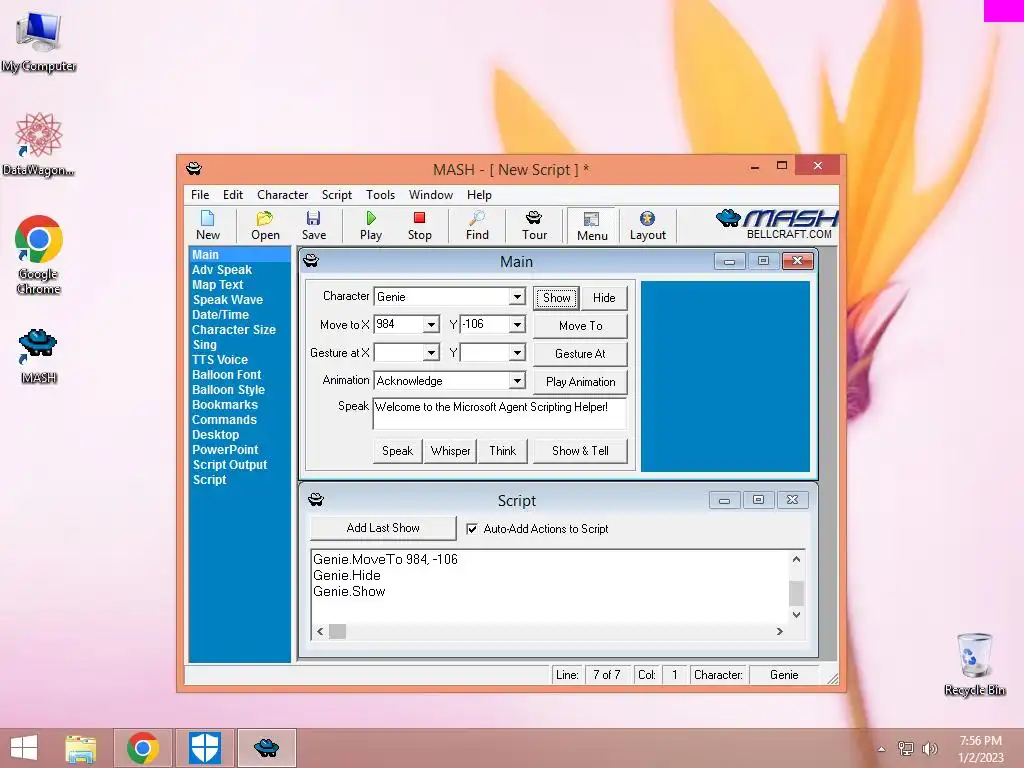Expand the Gesture at Y dropdown

pyautogui.click(x=517, y=353)
